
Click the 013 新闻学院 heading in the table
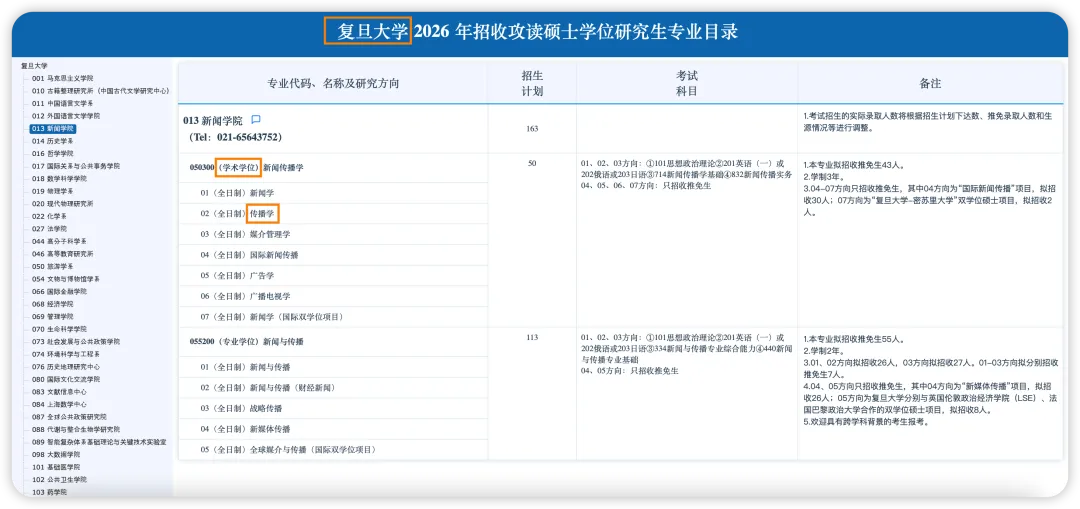213,121
